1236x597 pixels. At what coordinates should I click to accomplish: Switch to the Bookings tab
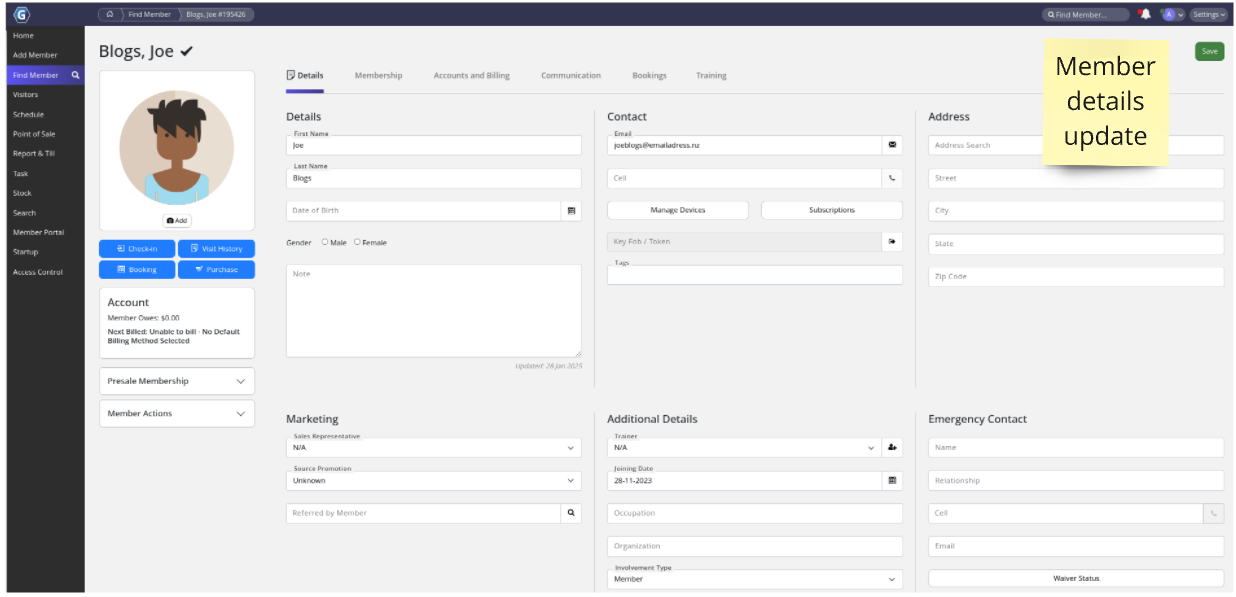[x=649, y=76]
